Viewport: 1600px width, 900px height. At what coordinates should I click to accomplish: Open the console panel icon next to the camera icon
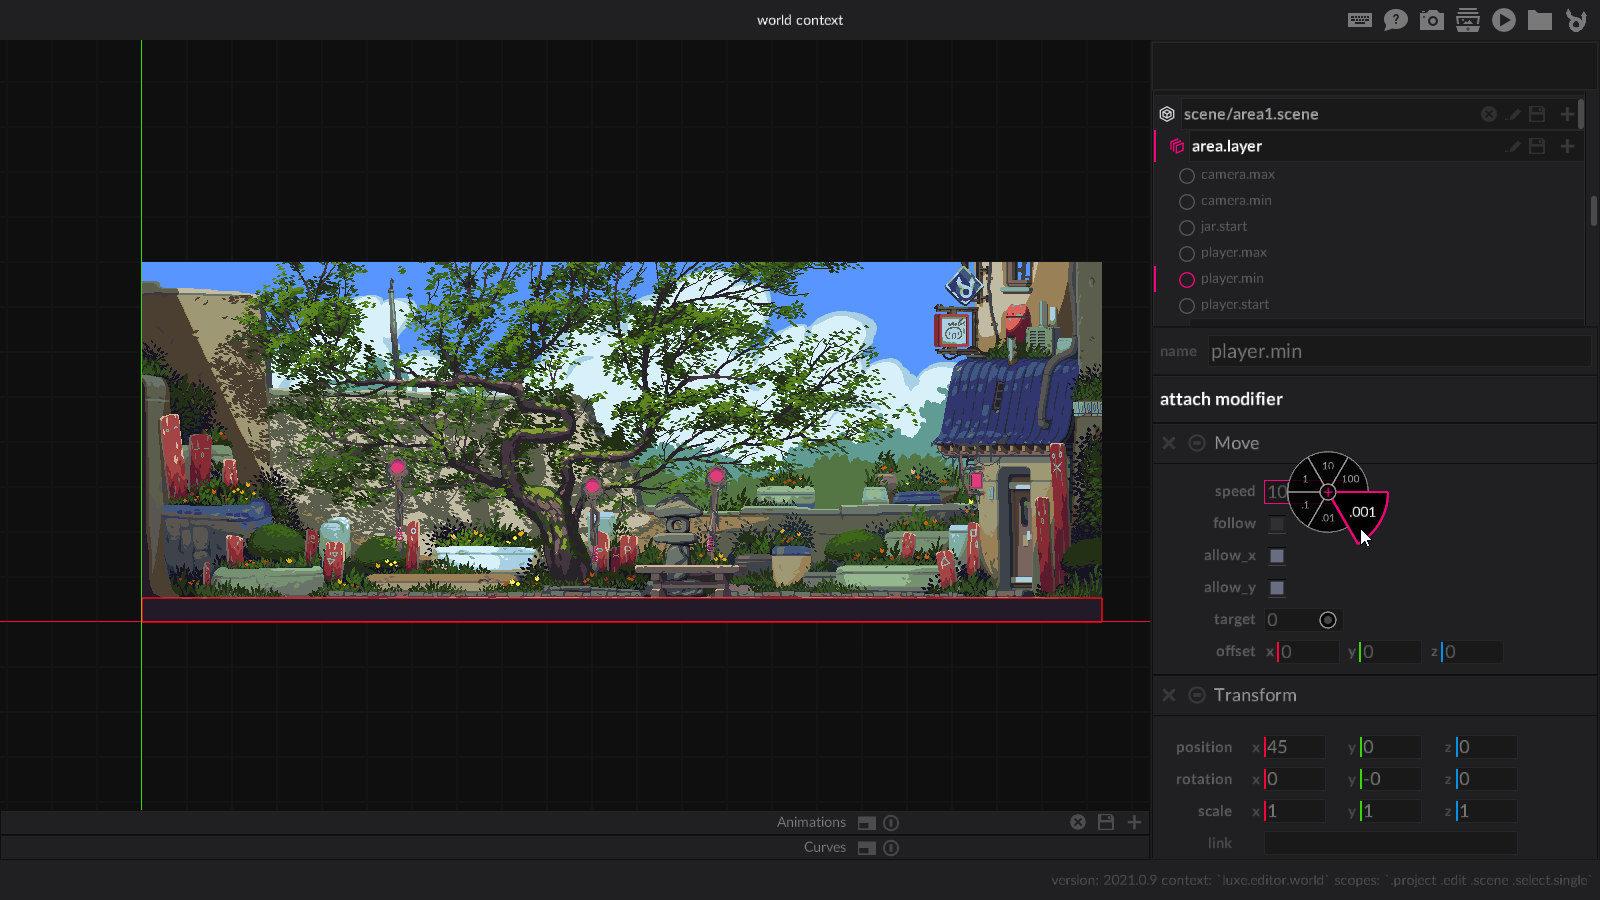[x=1468, y=20]
